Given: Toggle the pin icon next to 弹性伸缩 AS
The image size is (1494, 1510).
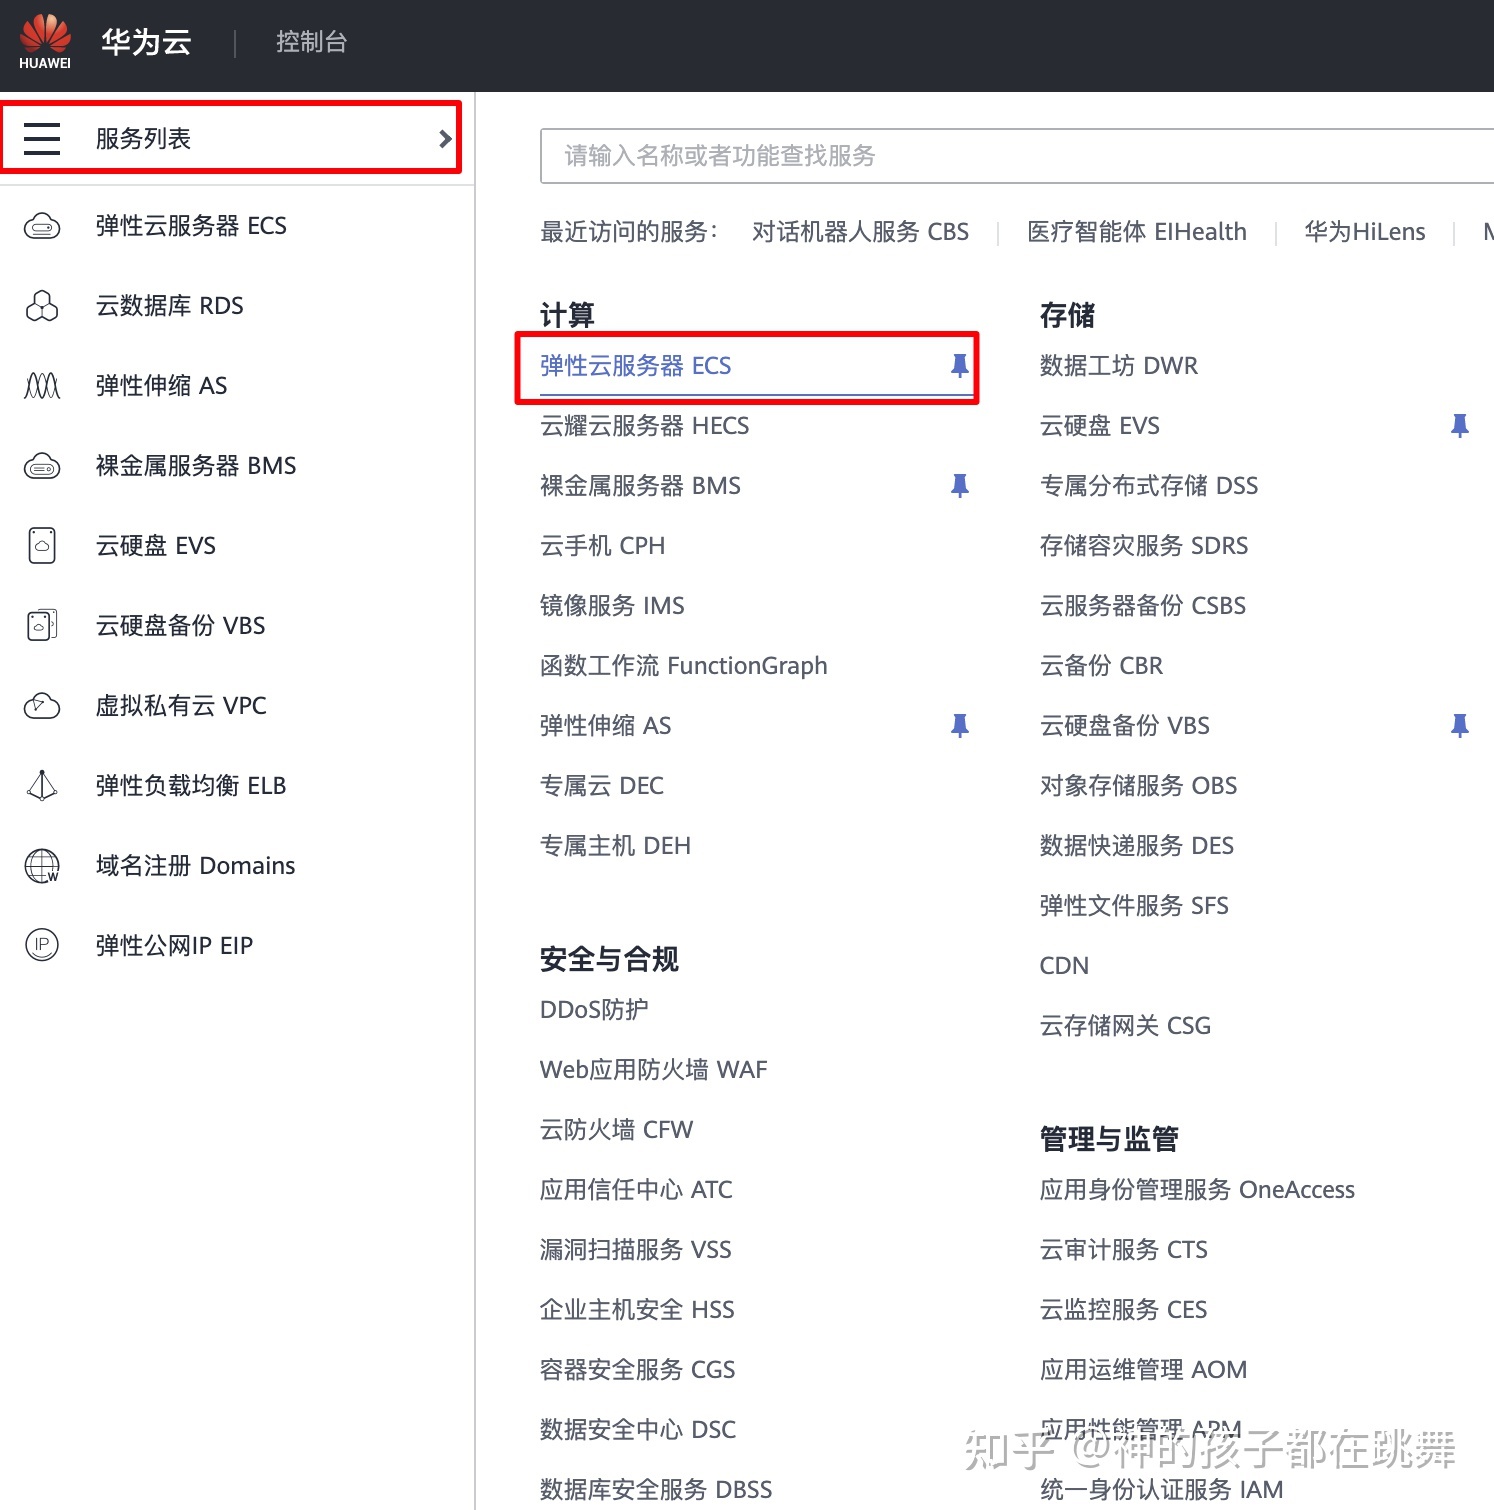Looking at the screenshot, I should pos(960,726).
